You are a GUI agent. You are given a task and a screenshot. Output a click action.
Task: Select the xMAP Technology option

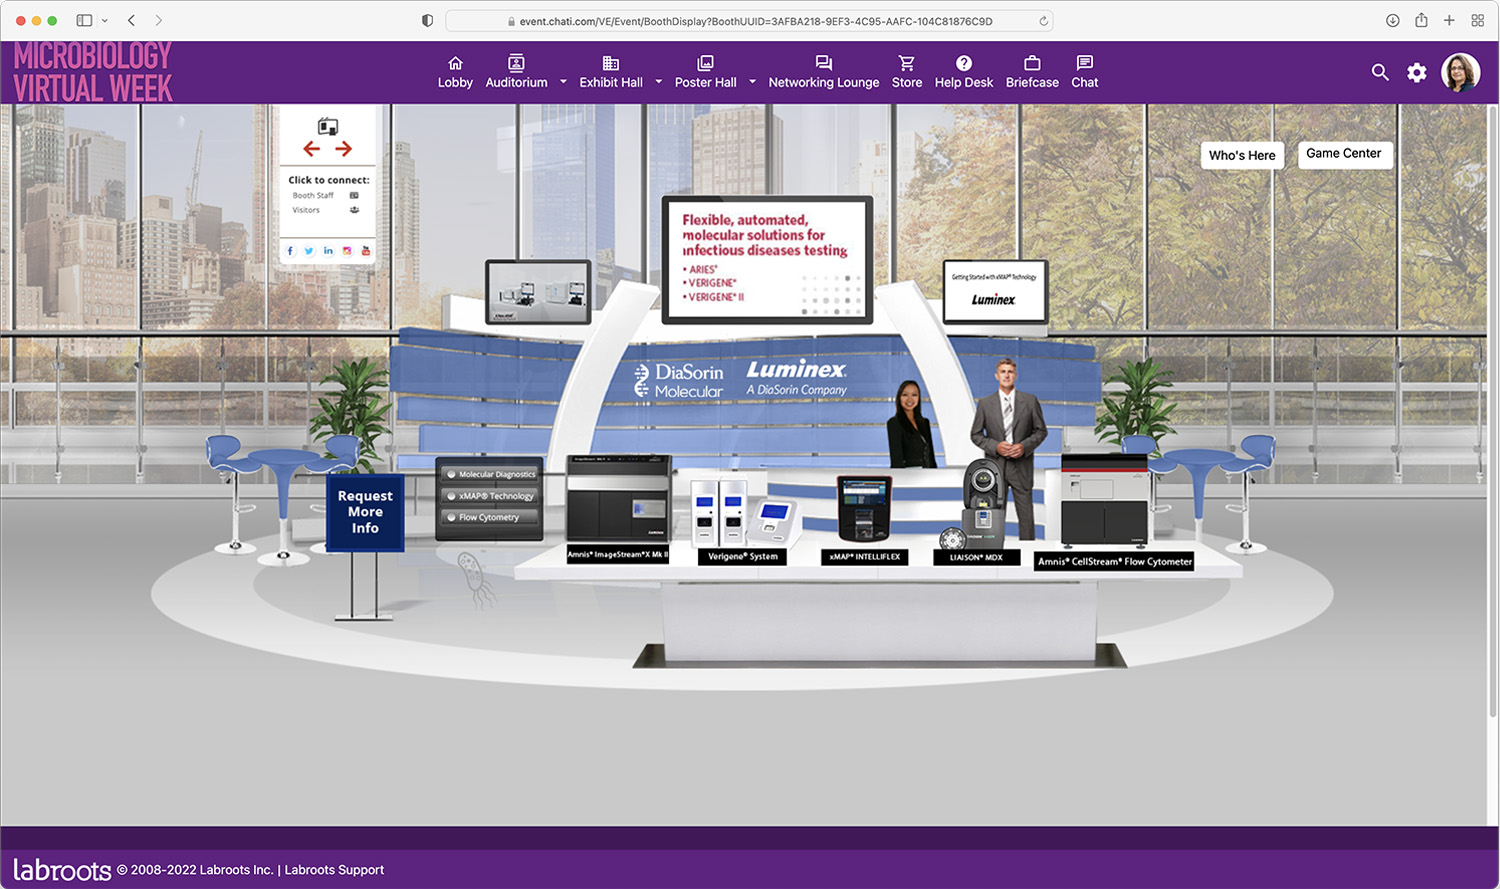point(489,495)
